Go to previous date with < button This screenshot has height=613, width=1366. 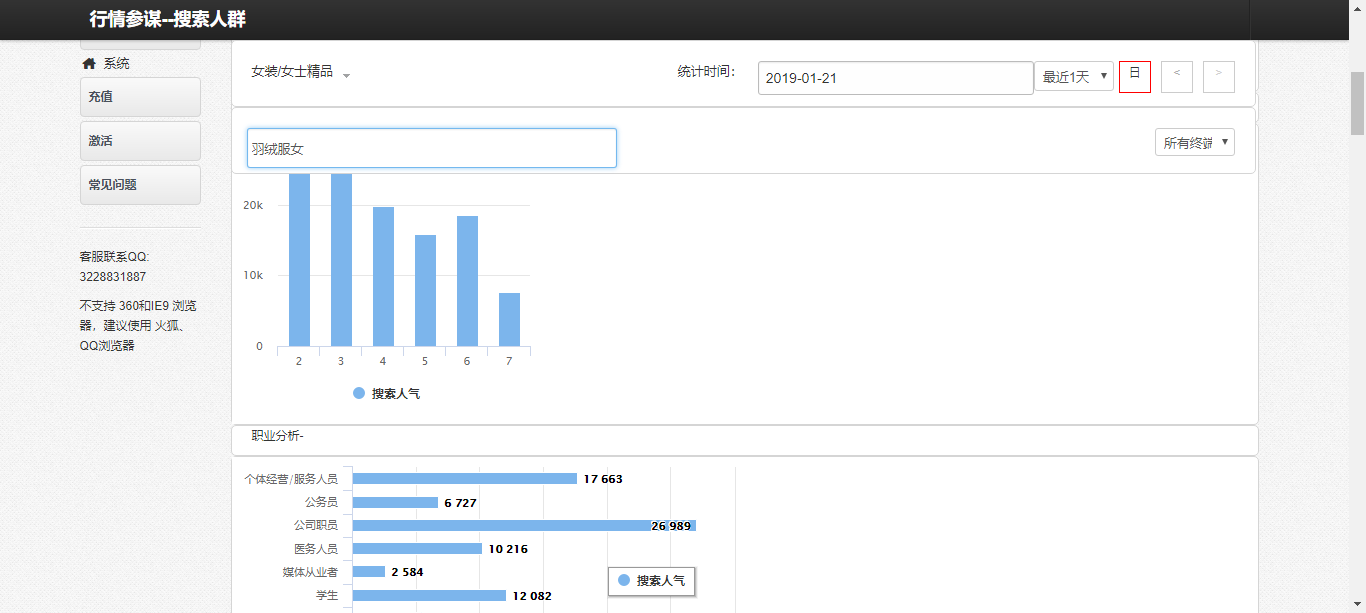1176,76
